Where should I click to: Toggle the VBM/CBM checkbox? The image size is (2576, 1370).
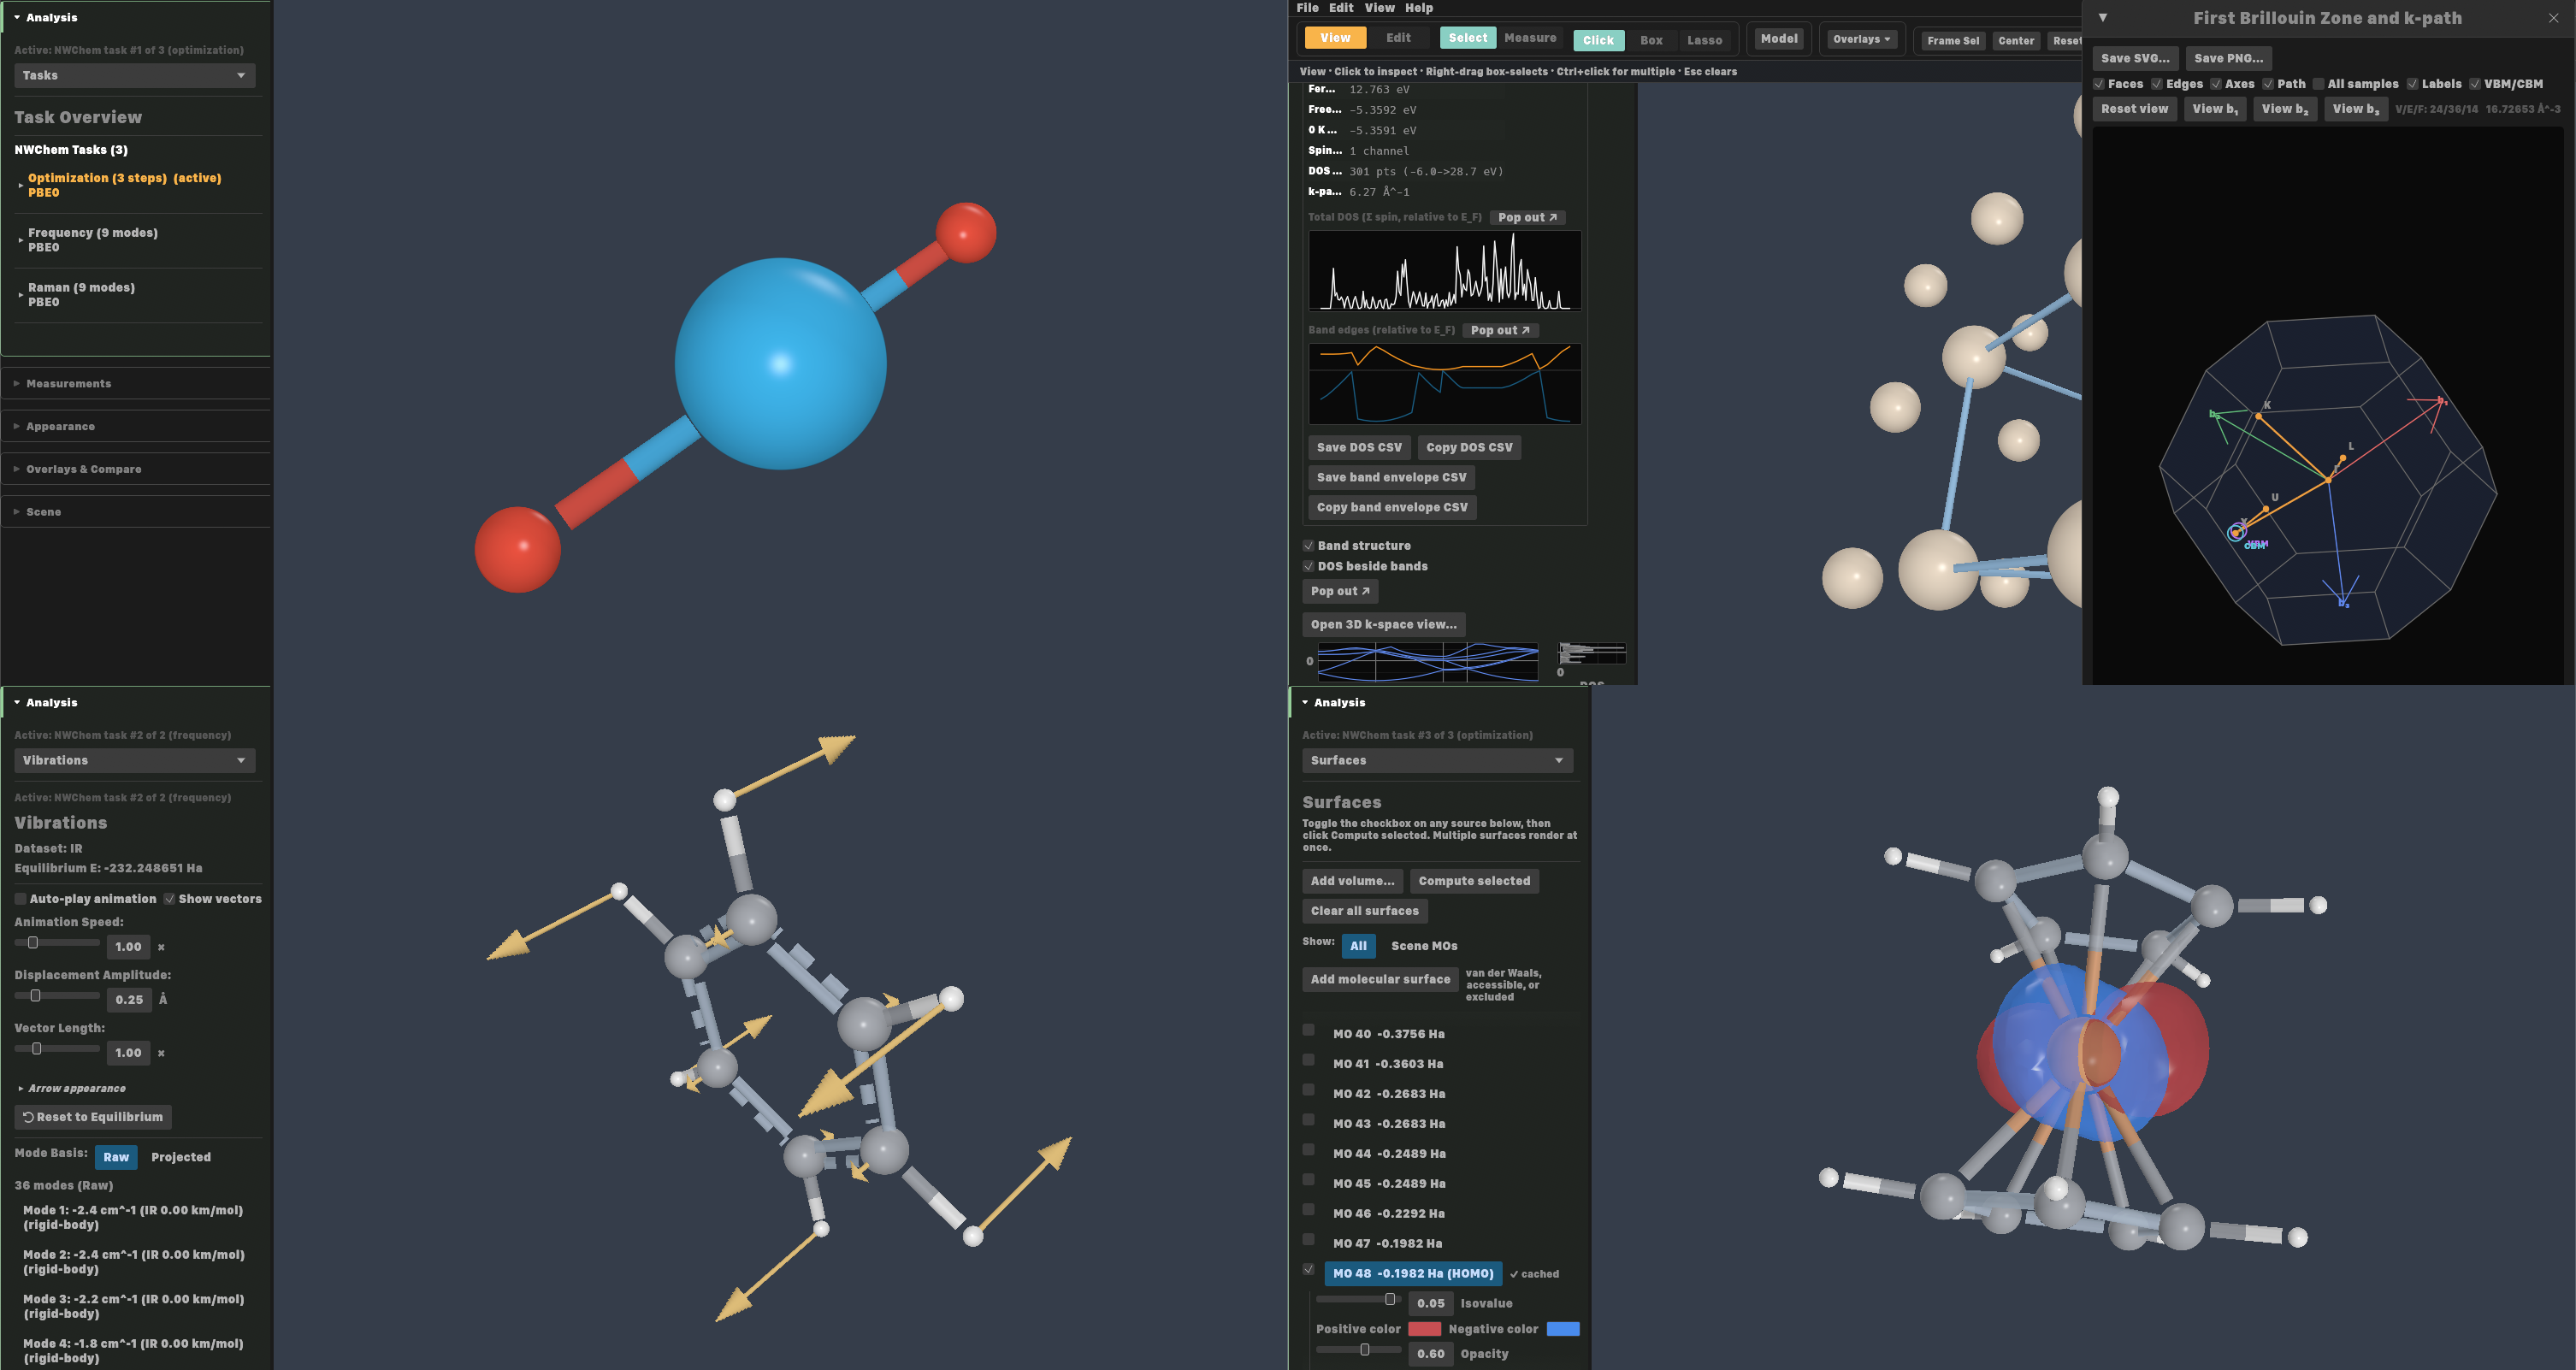(x=2475, y=84)
